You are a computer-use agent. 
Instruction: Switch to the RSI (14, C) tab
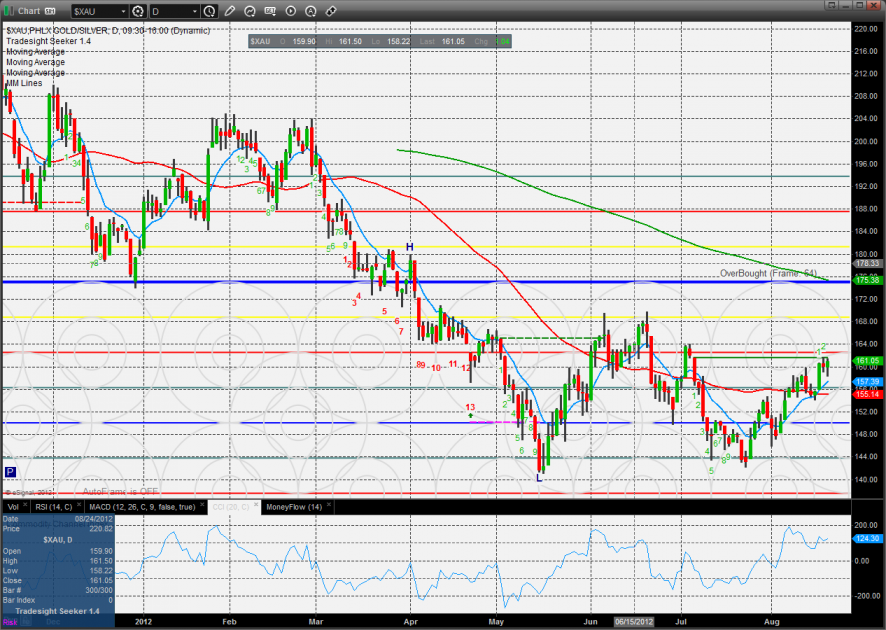point(55,507)
